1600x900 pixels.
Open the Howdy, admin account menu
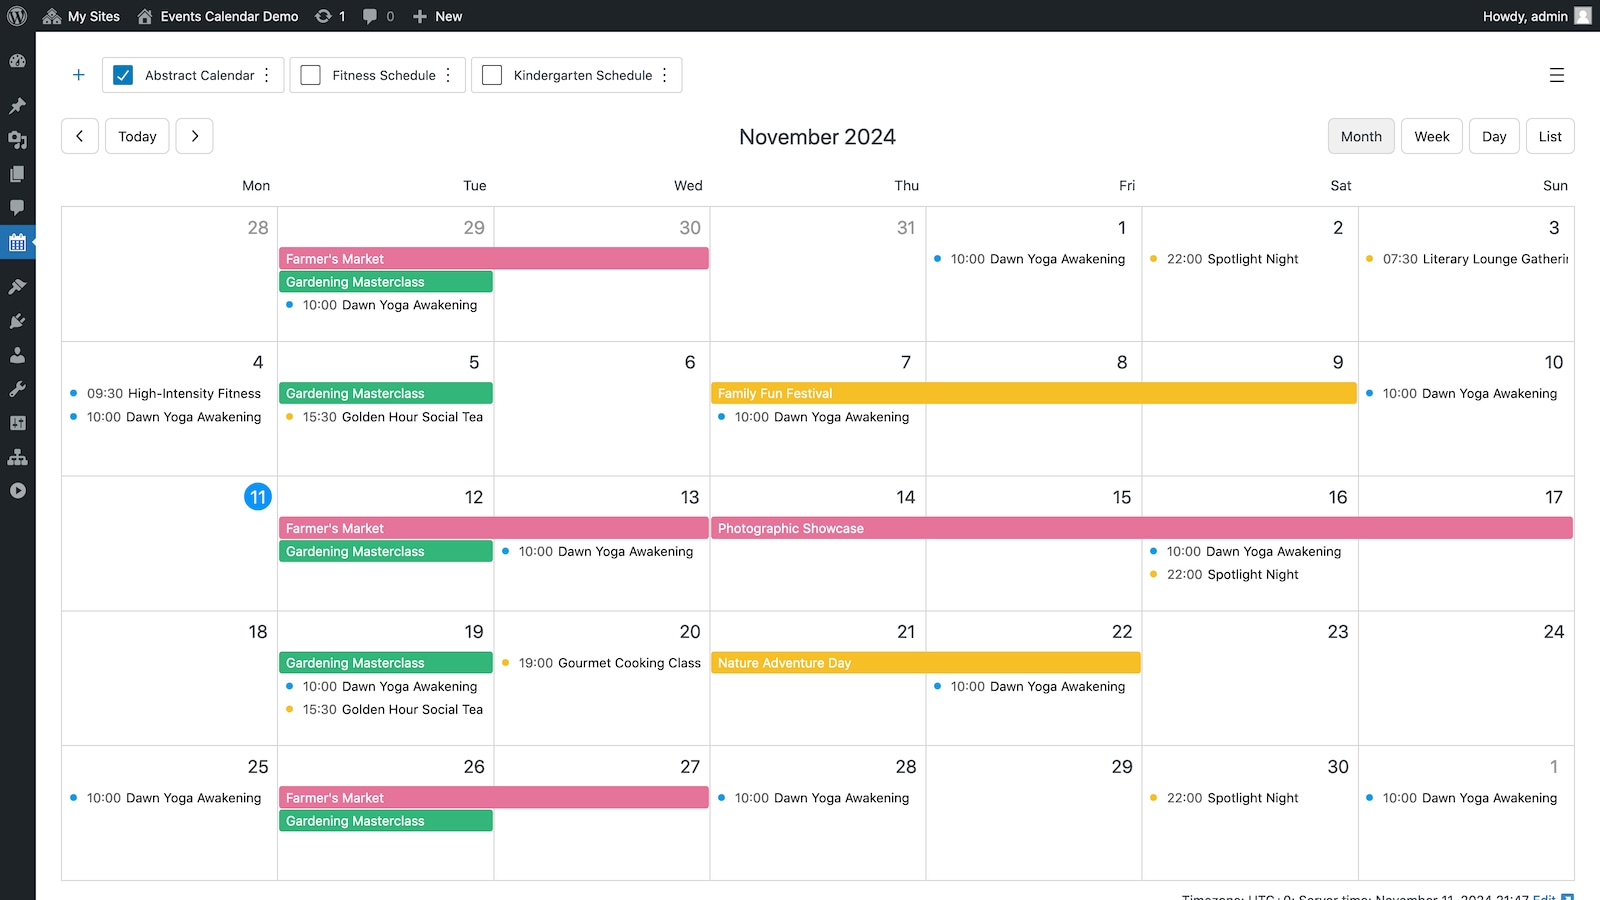click(x=1537, y=16)
